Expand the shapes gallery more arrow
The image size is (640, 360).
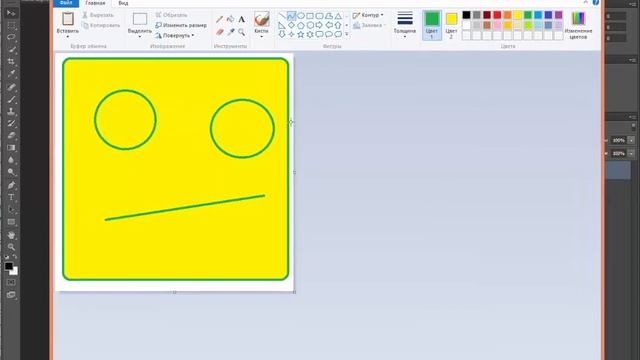(x=347, y=35)
